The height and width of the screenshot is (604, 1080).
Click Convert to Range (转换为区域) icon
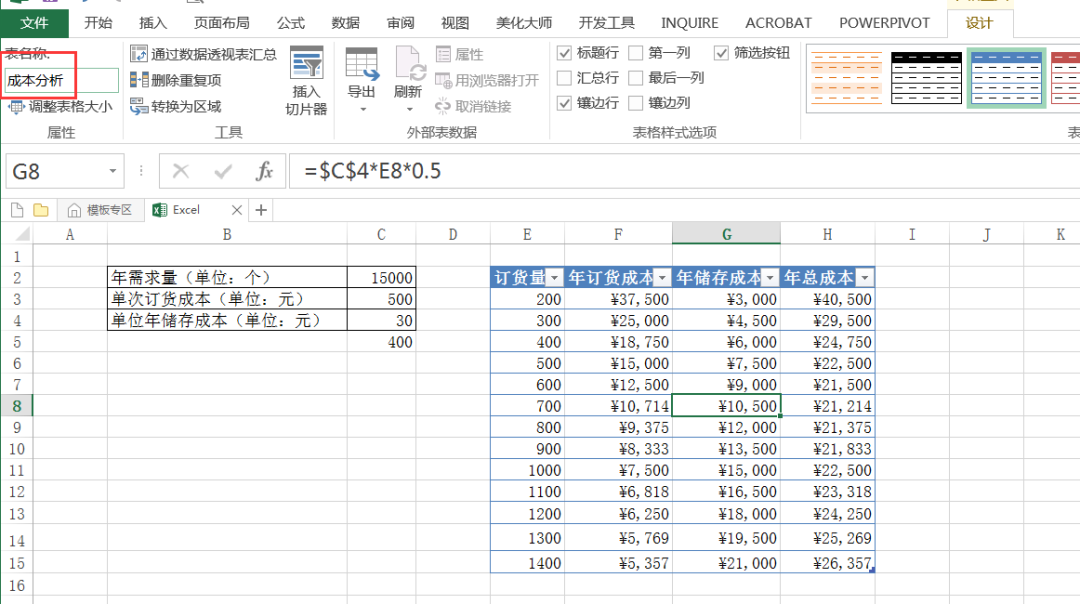[138, 106]
